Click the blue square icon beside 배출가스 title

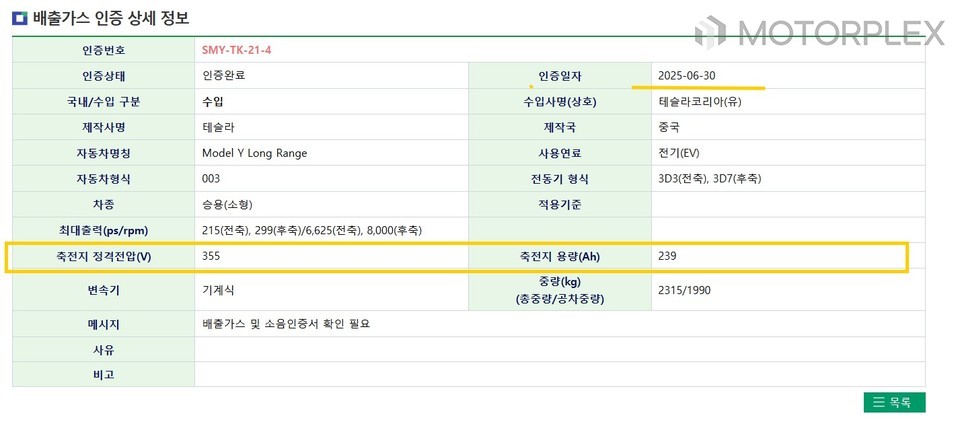[20, 18]
